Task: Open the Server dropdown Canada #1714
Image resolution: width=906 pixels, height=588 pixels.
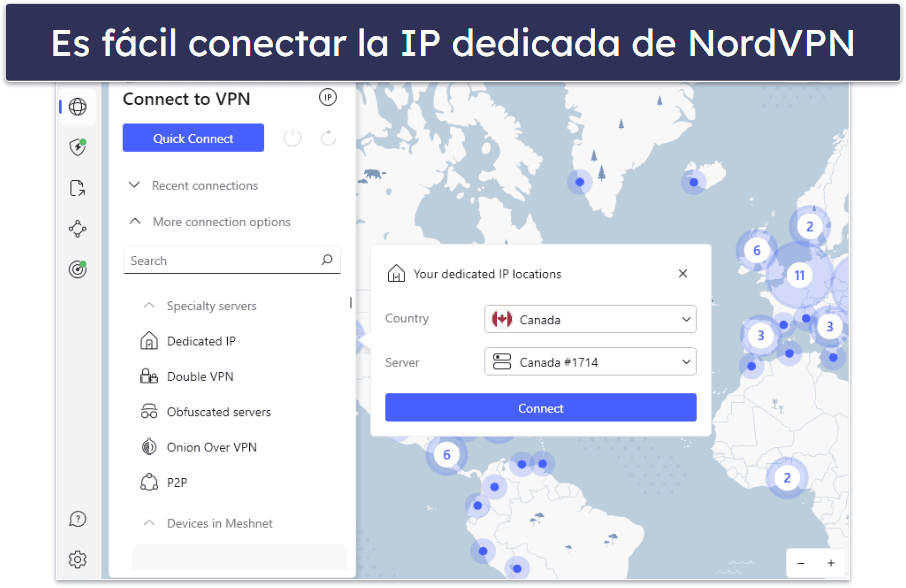Action: click(590, 362)
